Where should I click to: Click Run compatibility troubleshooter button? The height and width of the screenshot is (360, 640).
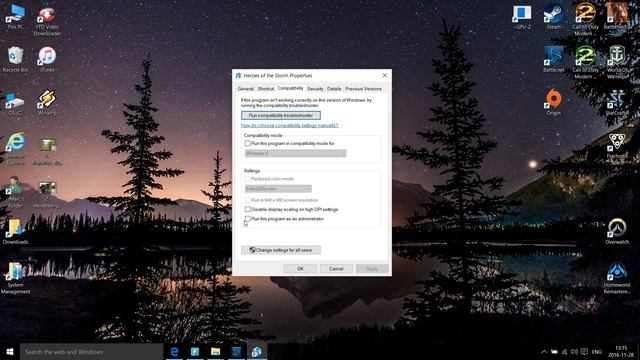[x=281, y=116]
